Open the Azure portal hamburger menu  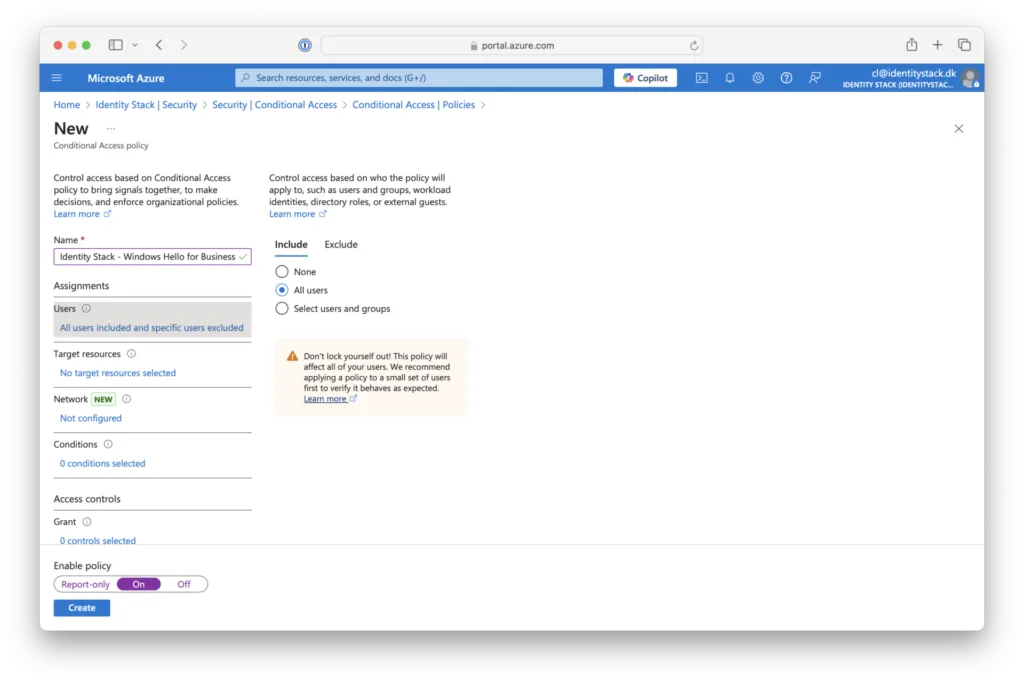(x=57, y=78)
